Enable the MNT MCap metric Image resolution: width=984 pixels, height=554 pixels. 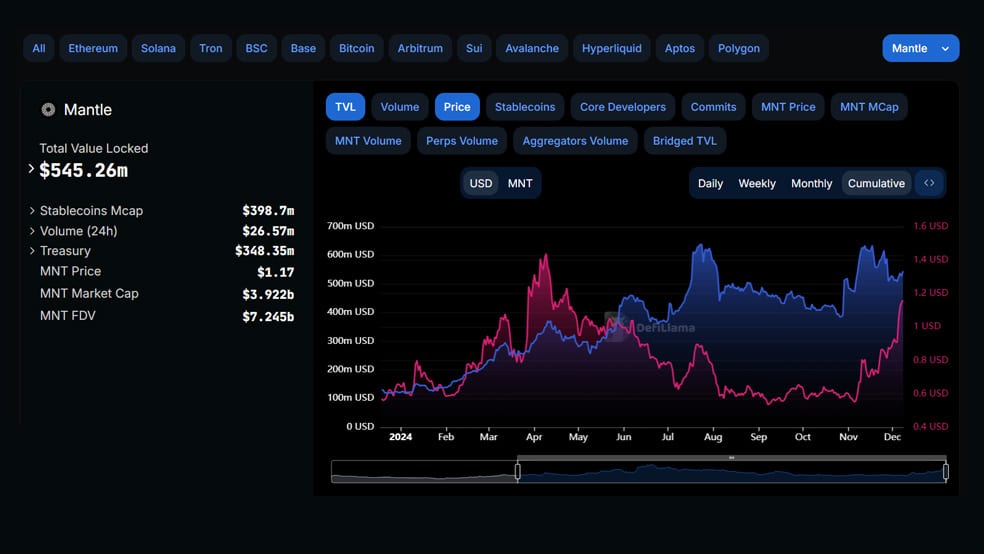tap(869, 107)
